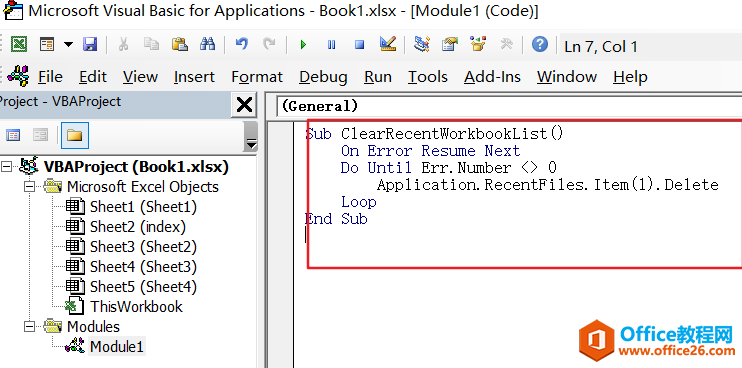Open the Insert menu
This screenshot has height=368, width=742.
[194, 77]
